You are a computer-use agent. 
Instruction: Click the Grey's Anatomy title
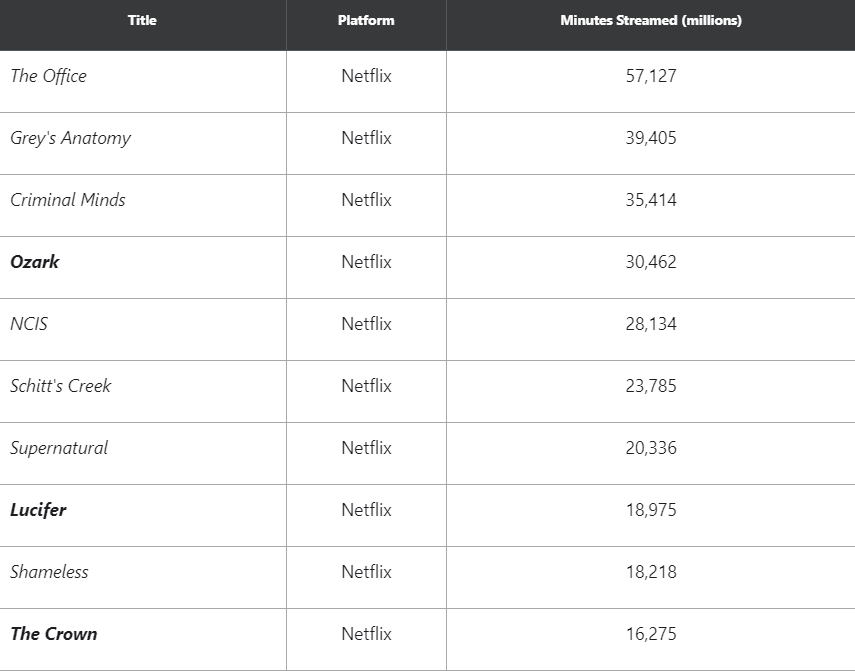click(71, 138)
